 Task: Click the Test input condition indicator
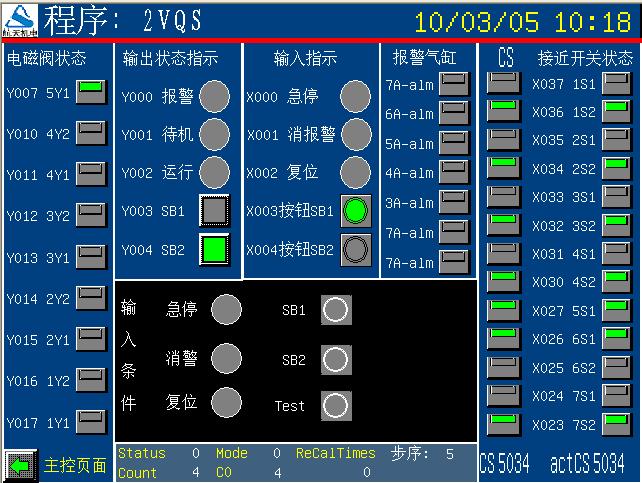336,406
